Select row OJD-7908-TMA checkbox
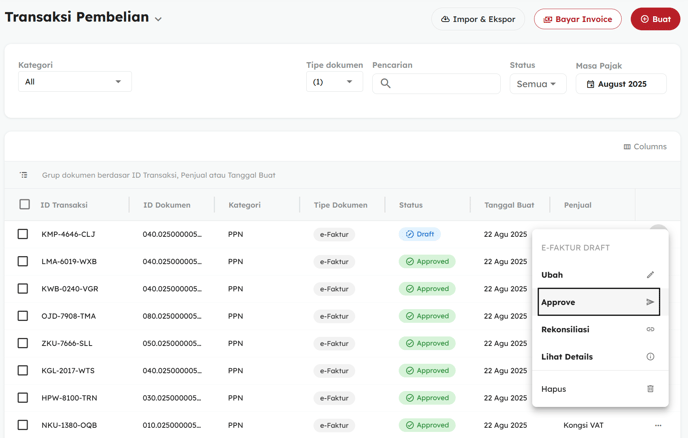This screenshot has height=438, width=688. (x=23, y=316)
